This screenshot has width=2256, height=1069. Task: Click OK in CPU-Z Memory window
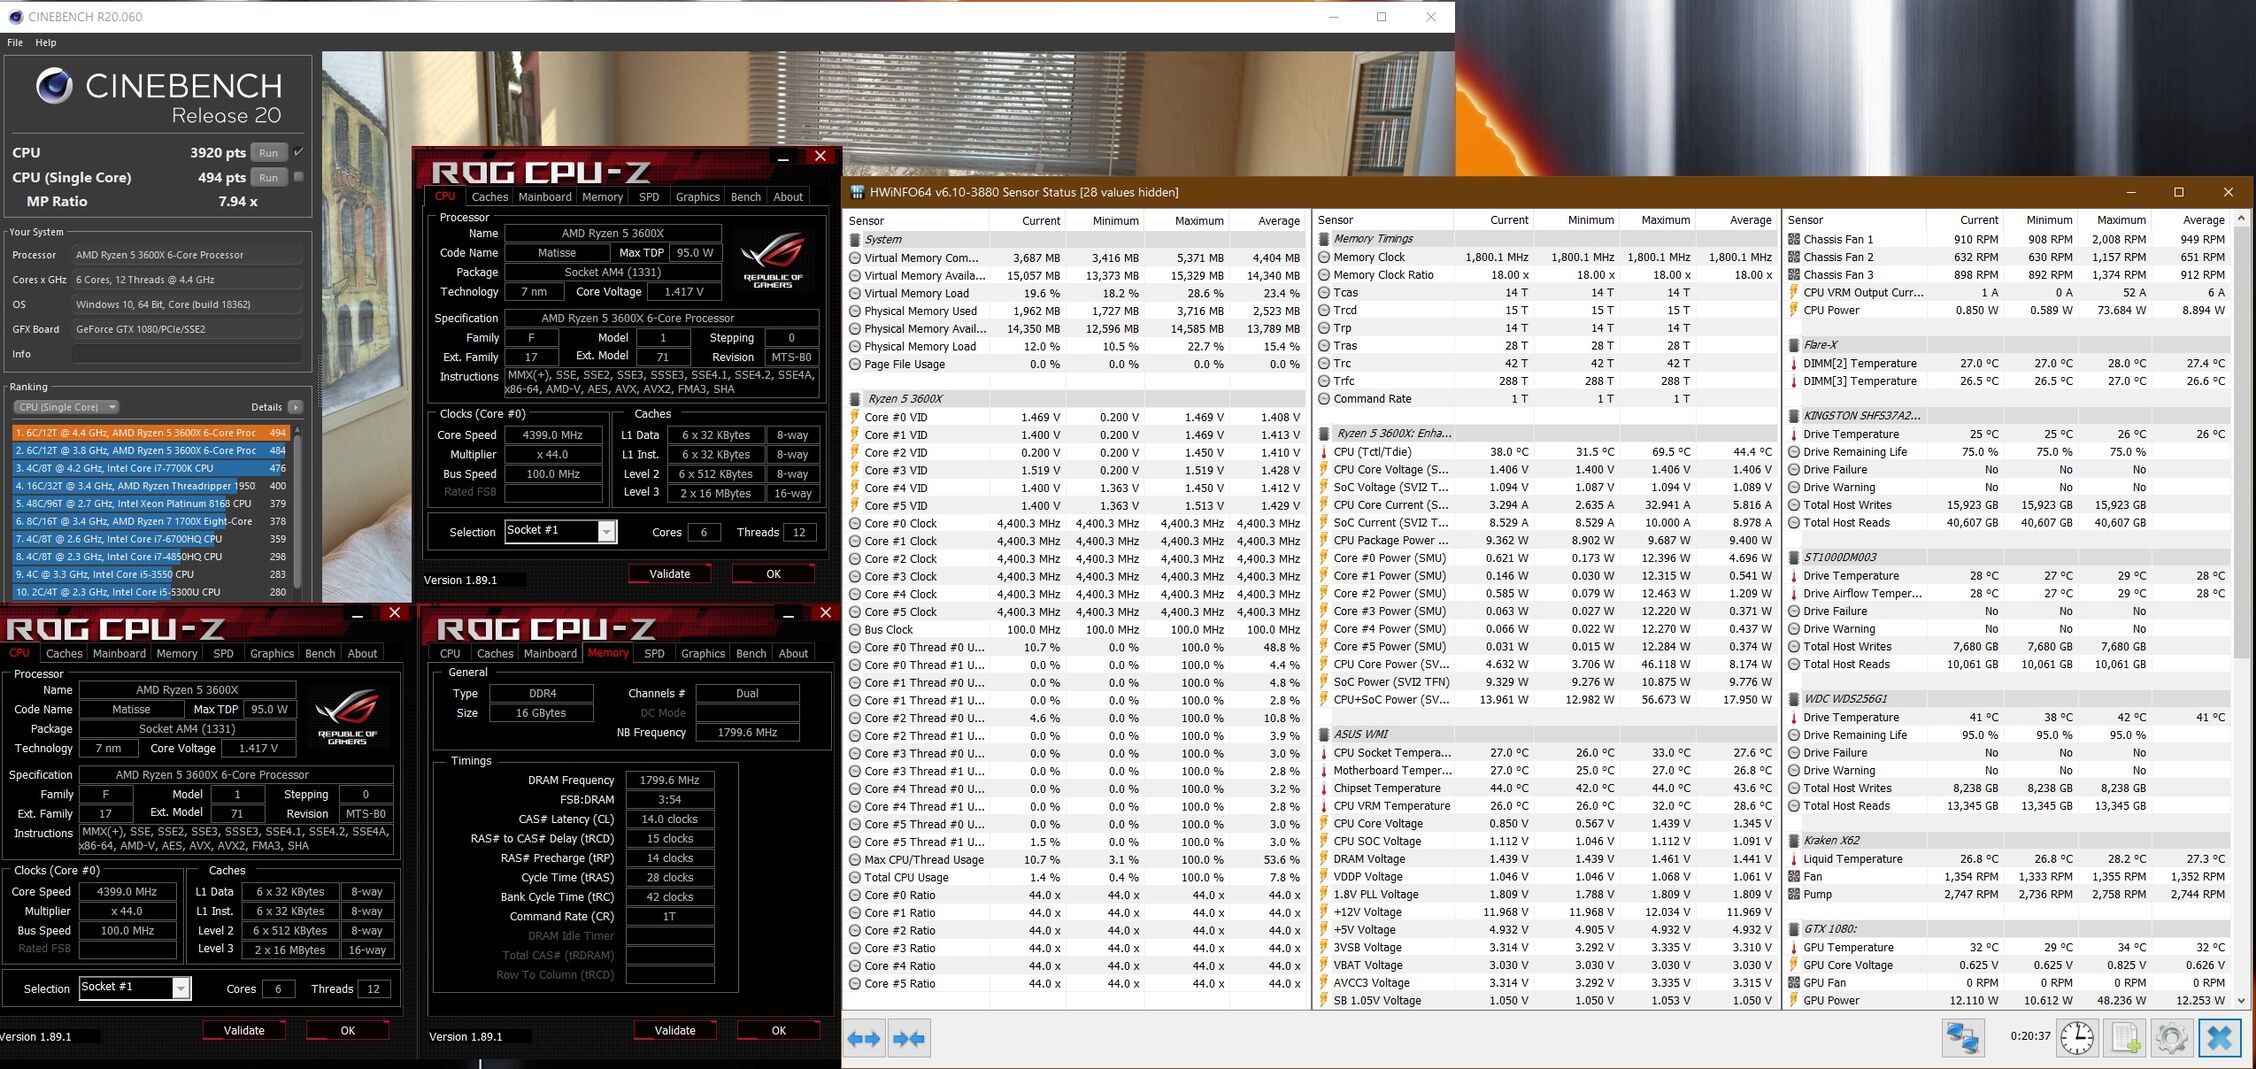click(x=779, y=1031)
